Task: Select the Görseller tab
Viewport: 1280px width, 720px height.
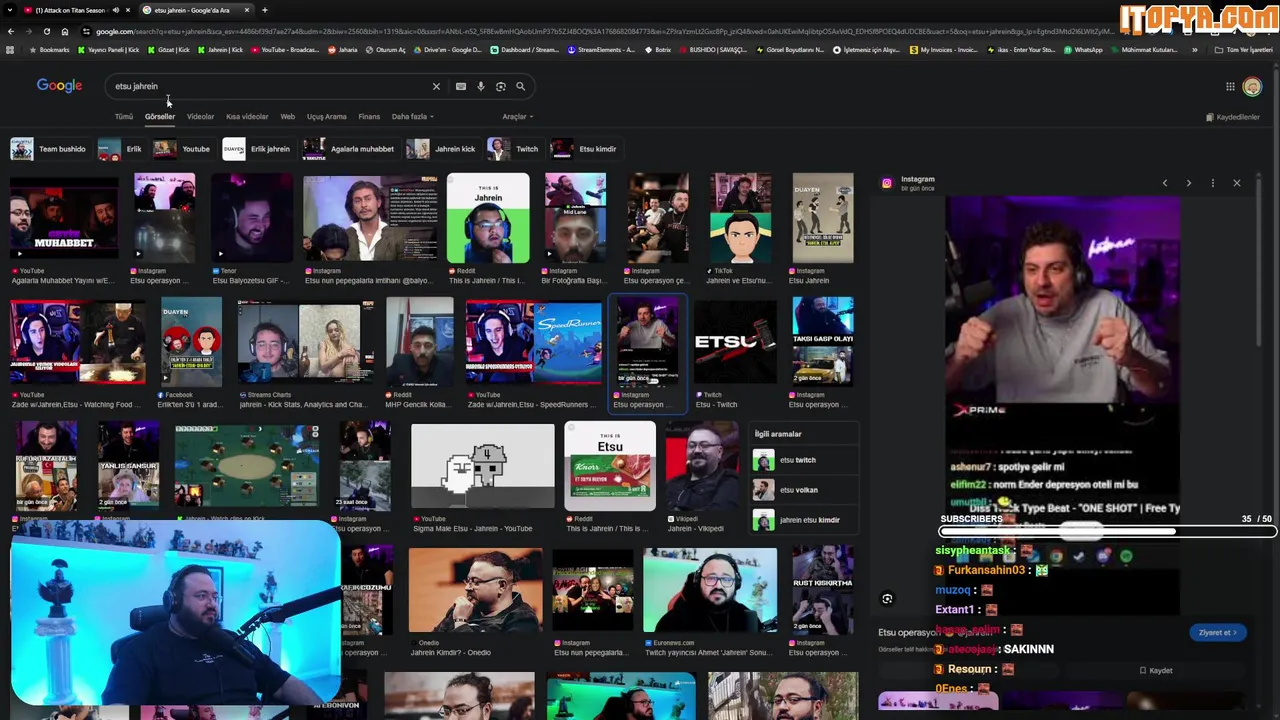Action: click(160, 117)
